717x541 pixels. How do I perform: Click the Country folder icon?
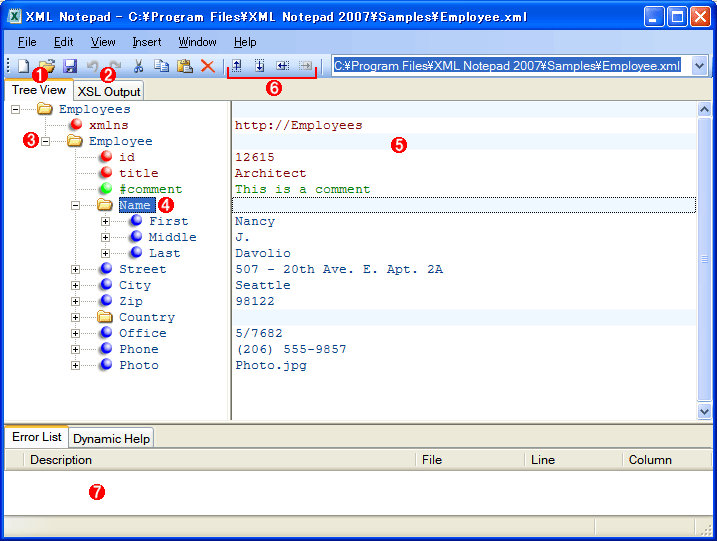(x=105, y=316)
